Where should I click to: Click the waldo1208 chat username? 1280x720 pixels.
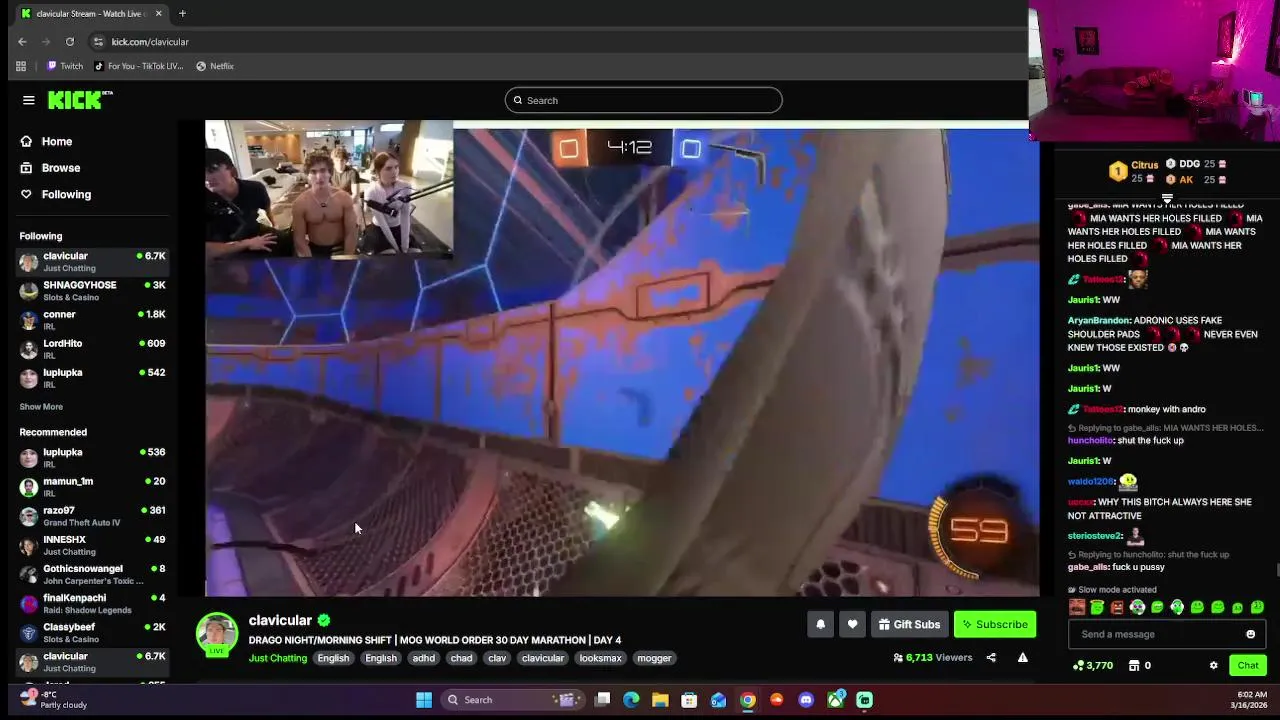[x=1091, y=481]
